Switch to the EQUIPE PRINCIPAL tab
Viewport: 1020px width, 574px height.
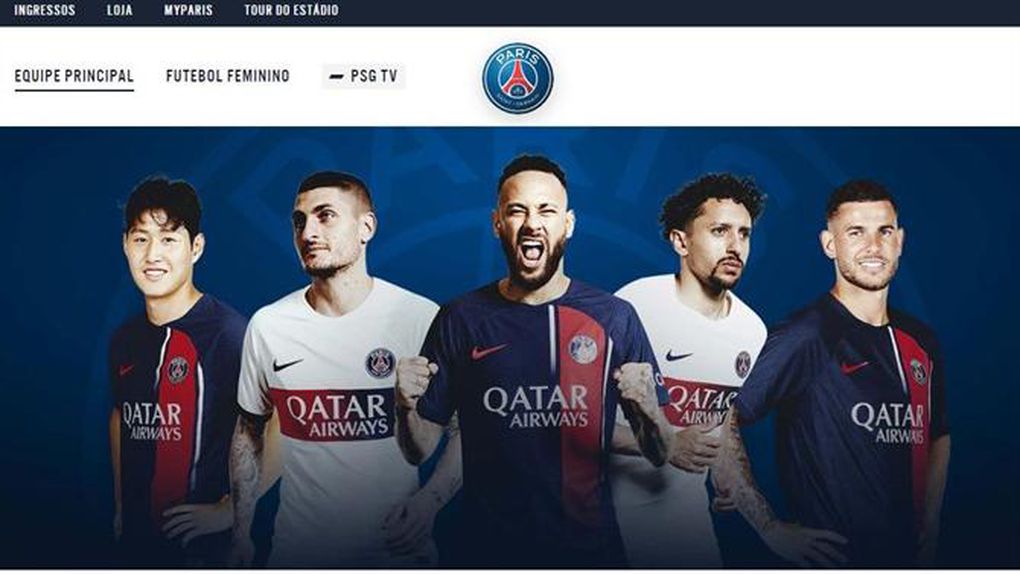coord(74,76)
